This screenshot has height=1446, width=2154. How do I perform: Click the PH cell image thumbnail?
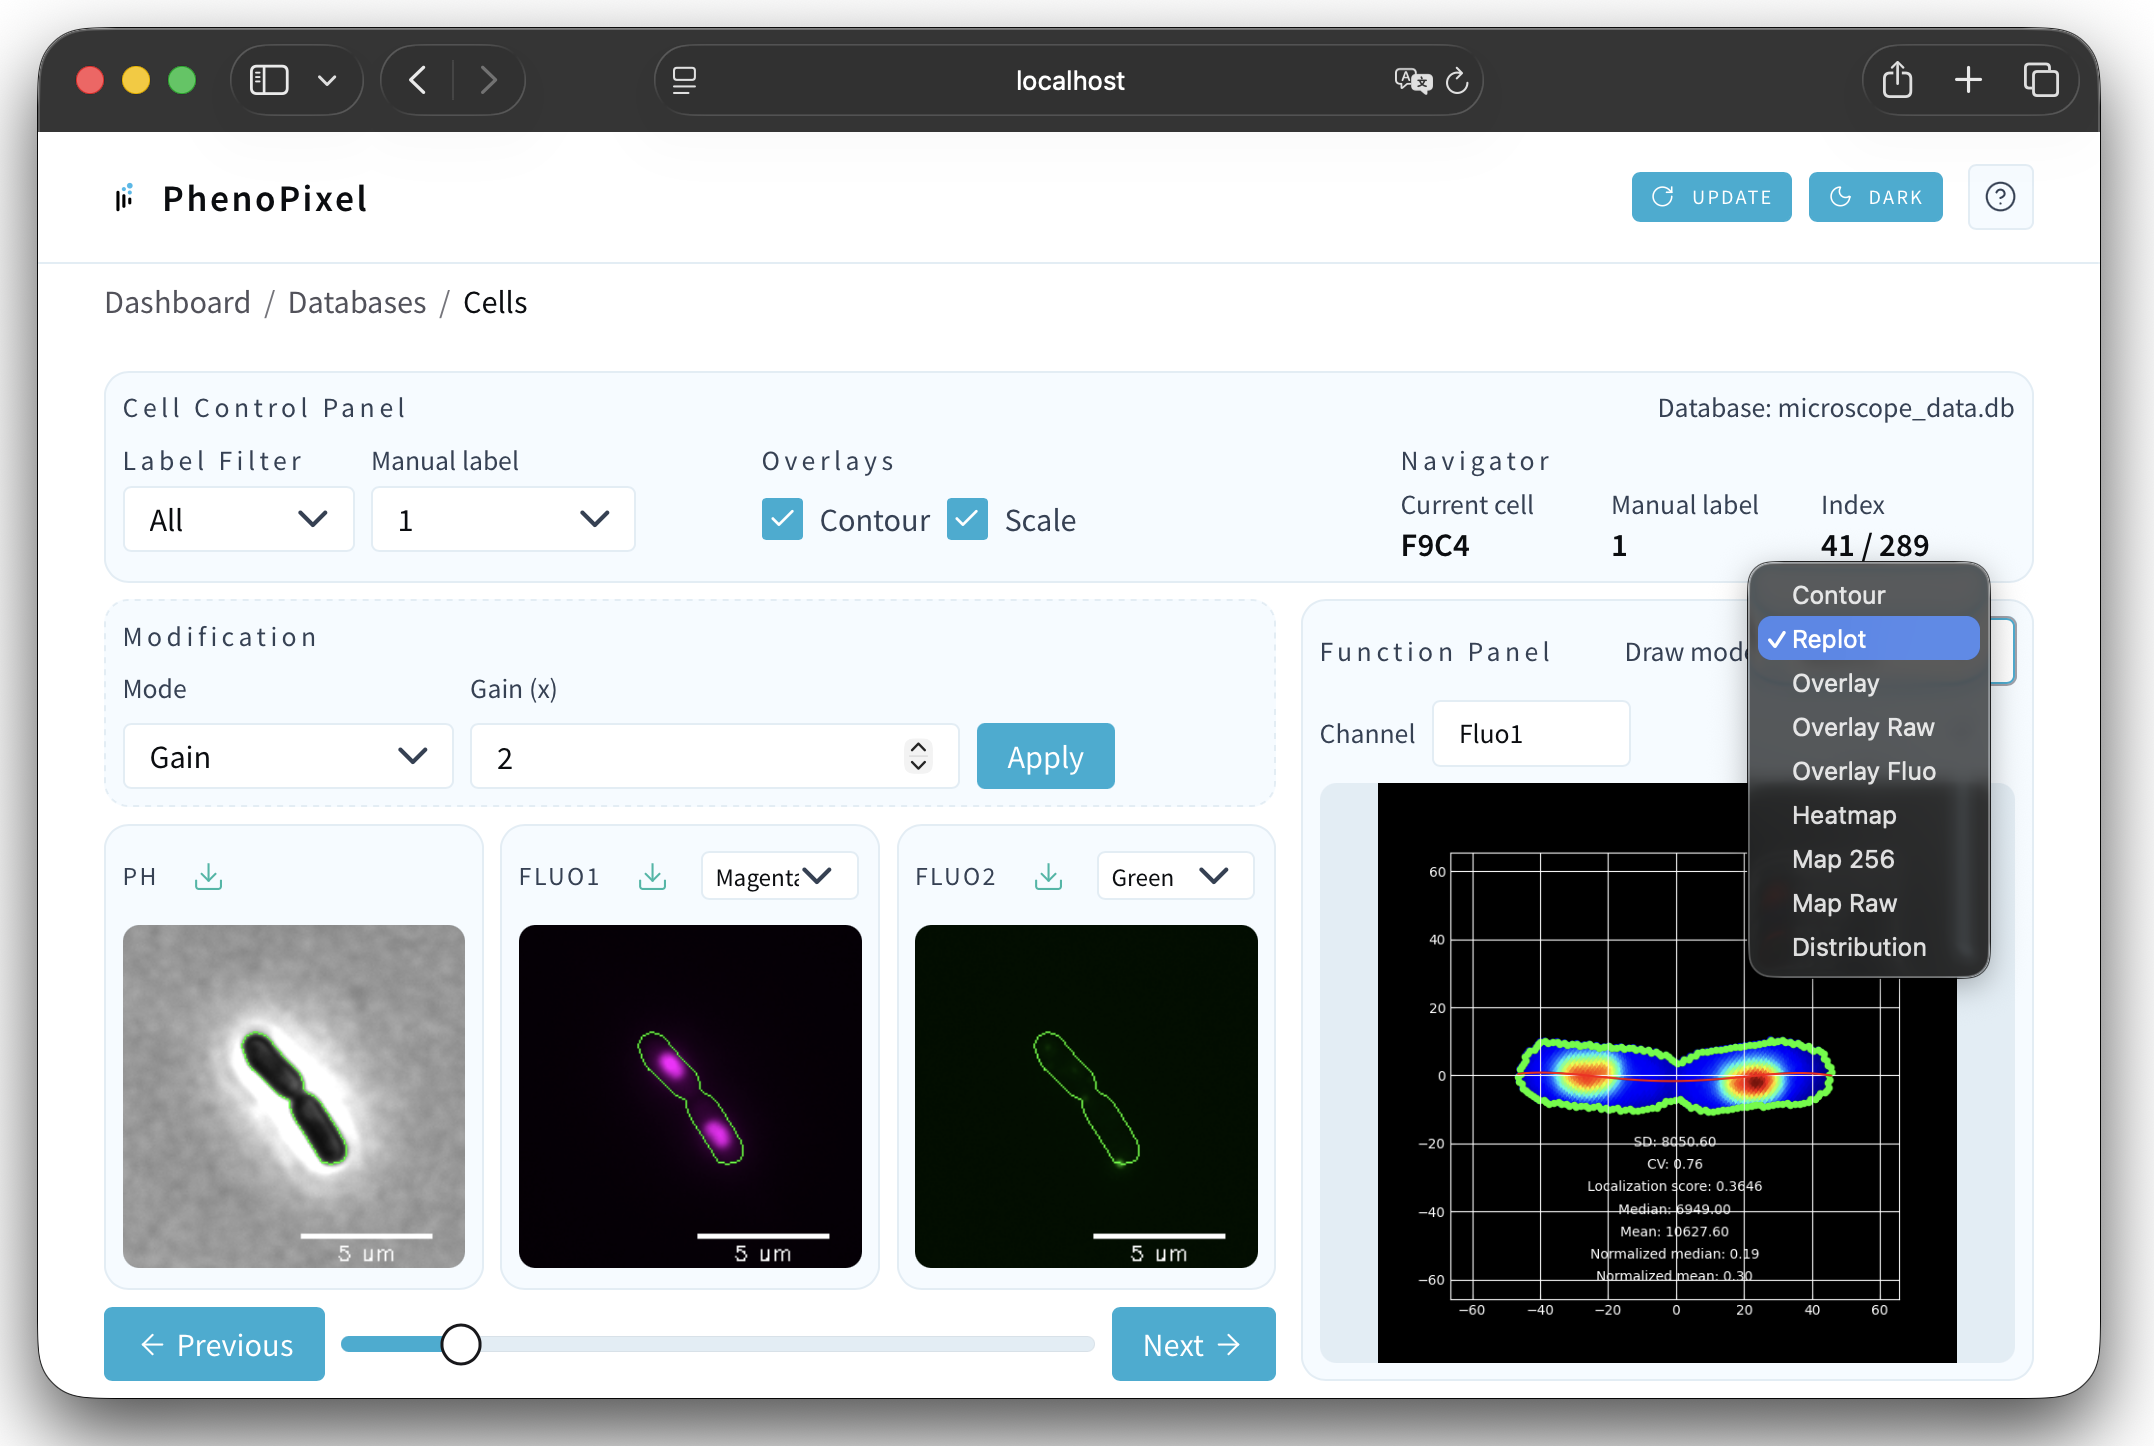click(x=294, y=1096)
